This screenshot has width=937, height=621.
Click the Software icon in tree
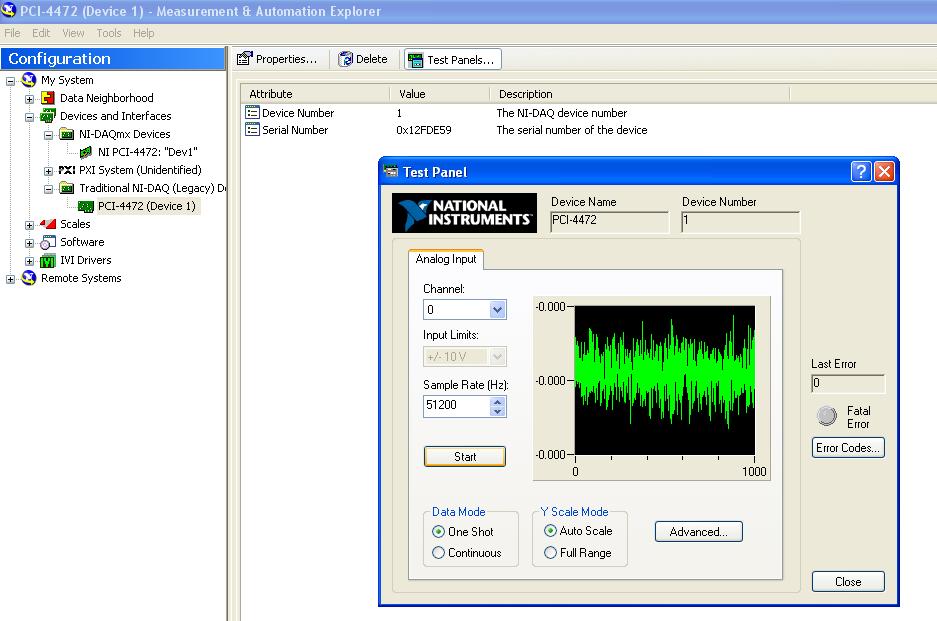tap(48, 242)
